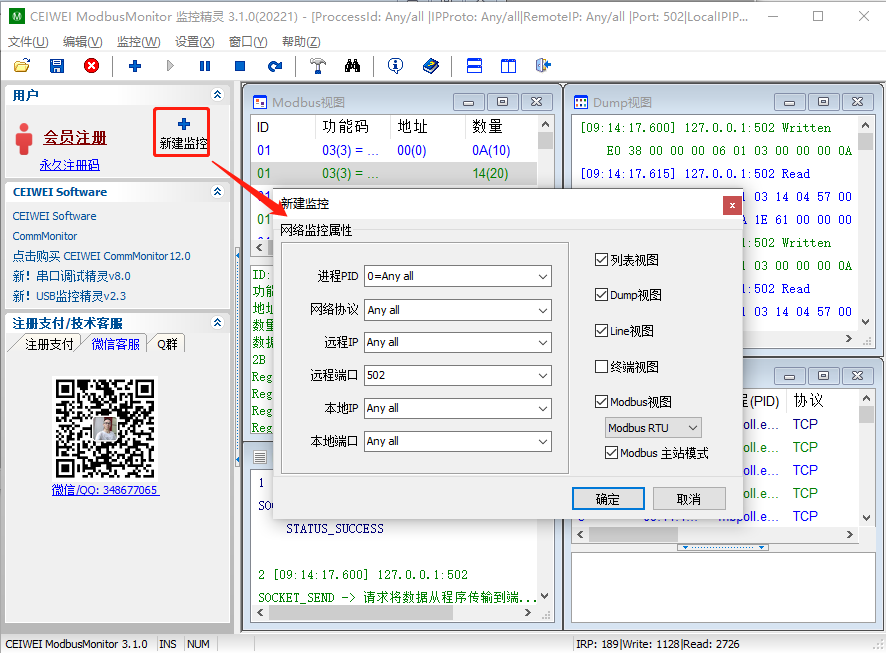Click the USB监控精灵v2.3 link
This screenshot has width=886, height=653.
(x=81, y=296)
